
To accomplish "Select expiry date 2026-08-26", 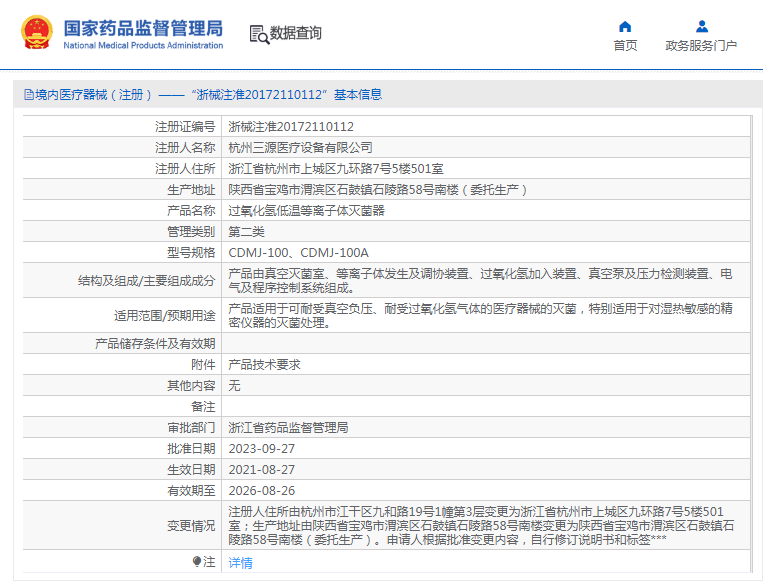I will pos(262,490).
